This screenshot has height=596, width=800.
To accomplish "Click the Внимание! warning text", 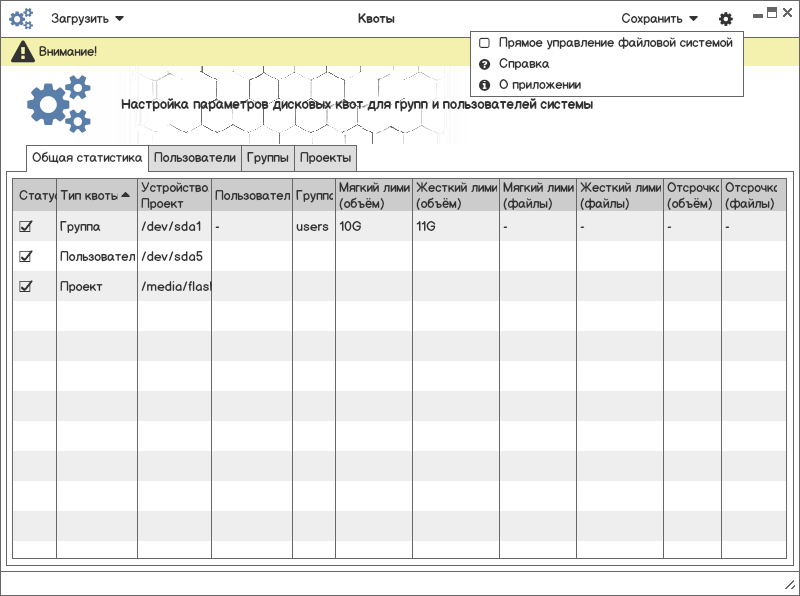I will 68,52.
